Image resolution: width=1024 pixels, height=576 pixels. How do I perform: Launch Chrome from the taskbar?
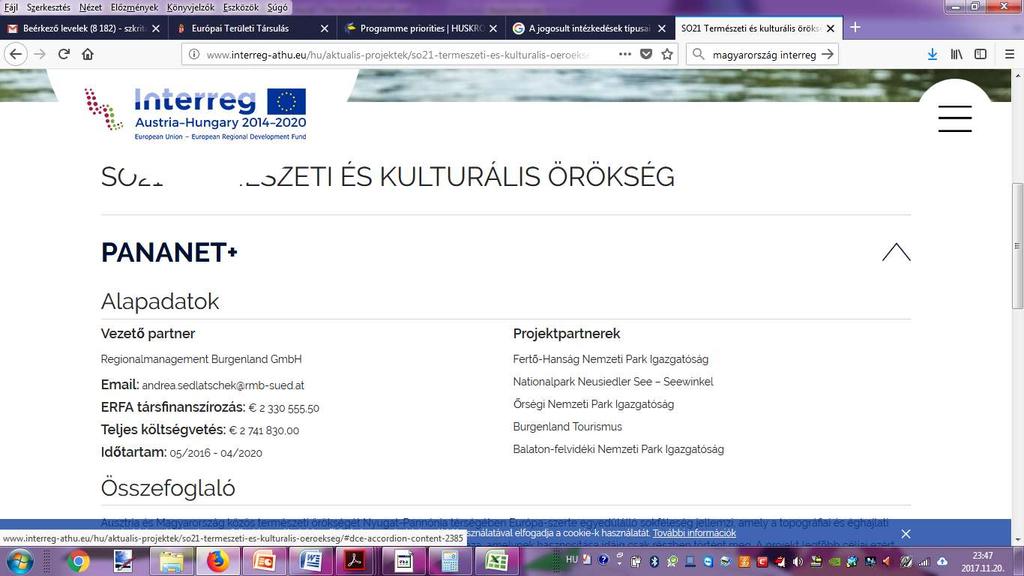point(78,561)
